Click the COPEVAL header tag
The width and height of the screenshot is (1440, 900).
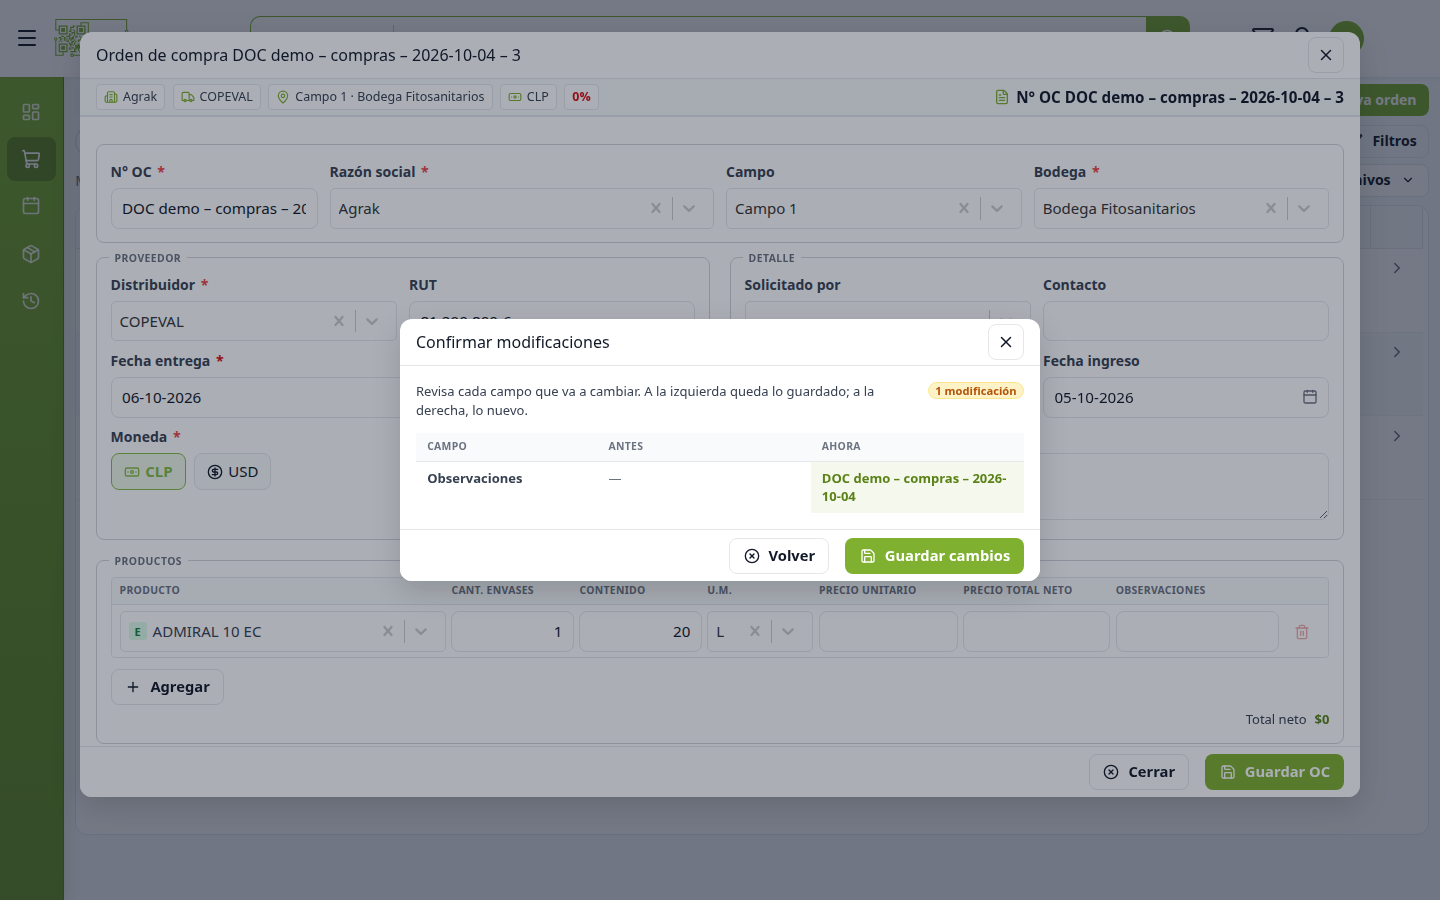217,97
